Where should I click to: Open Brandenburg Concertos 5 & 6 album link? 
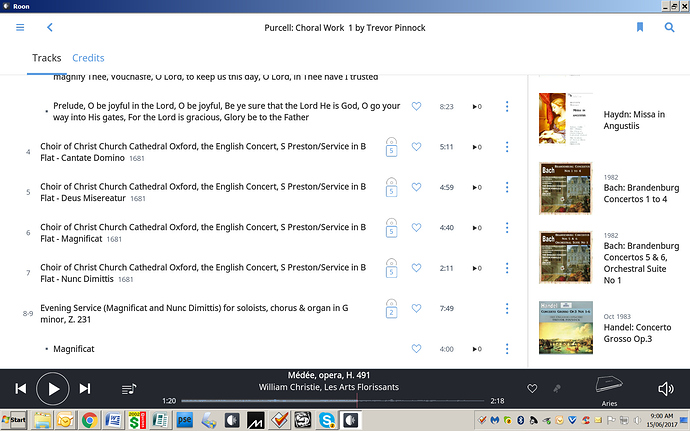point(641,263)
